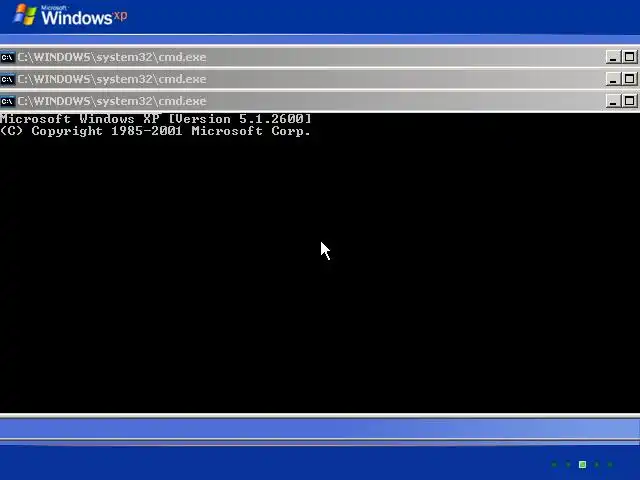640x480 pixels.
Task: Minimize the middle cmd.exe window
Action: (x=613, y=79)
